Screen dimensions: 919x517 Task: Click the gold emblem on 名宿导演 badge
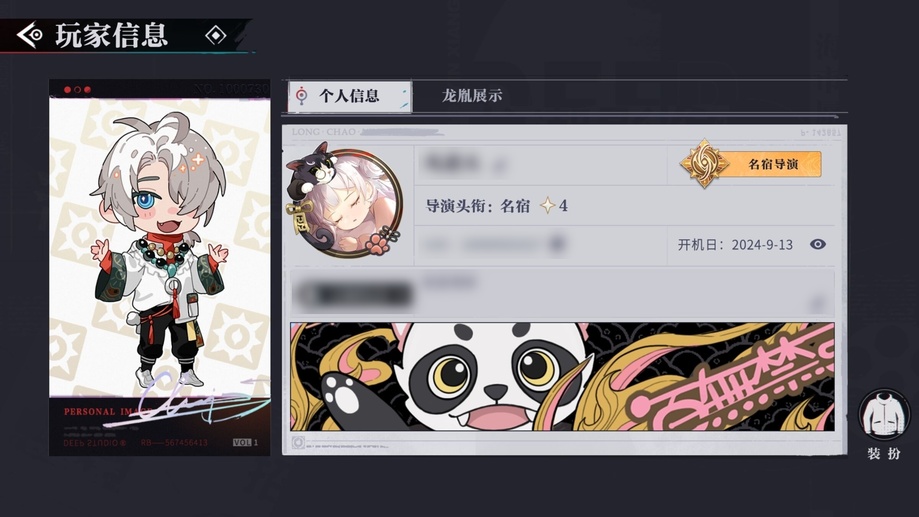coord(704,164)
